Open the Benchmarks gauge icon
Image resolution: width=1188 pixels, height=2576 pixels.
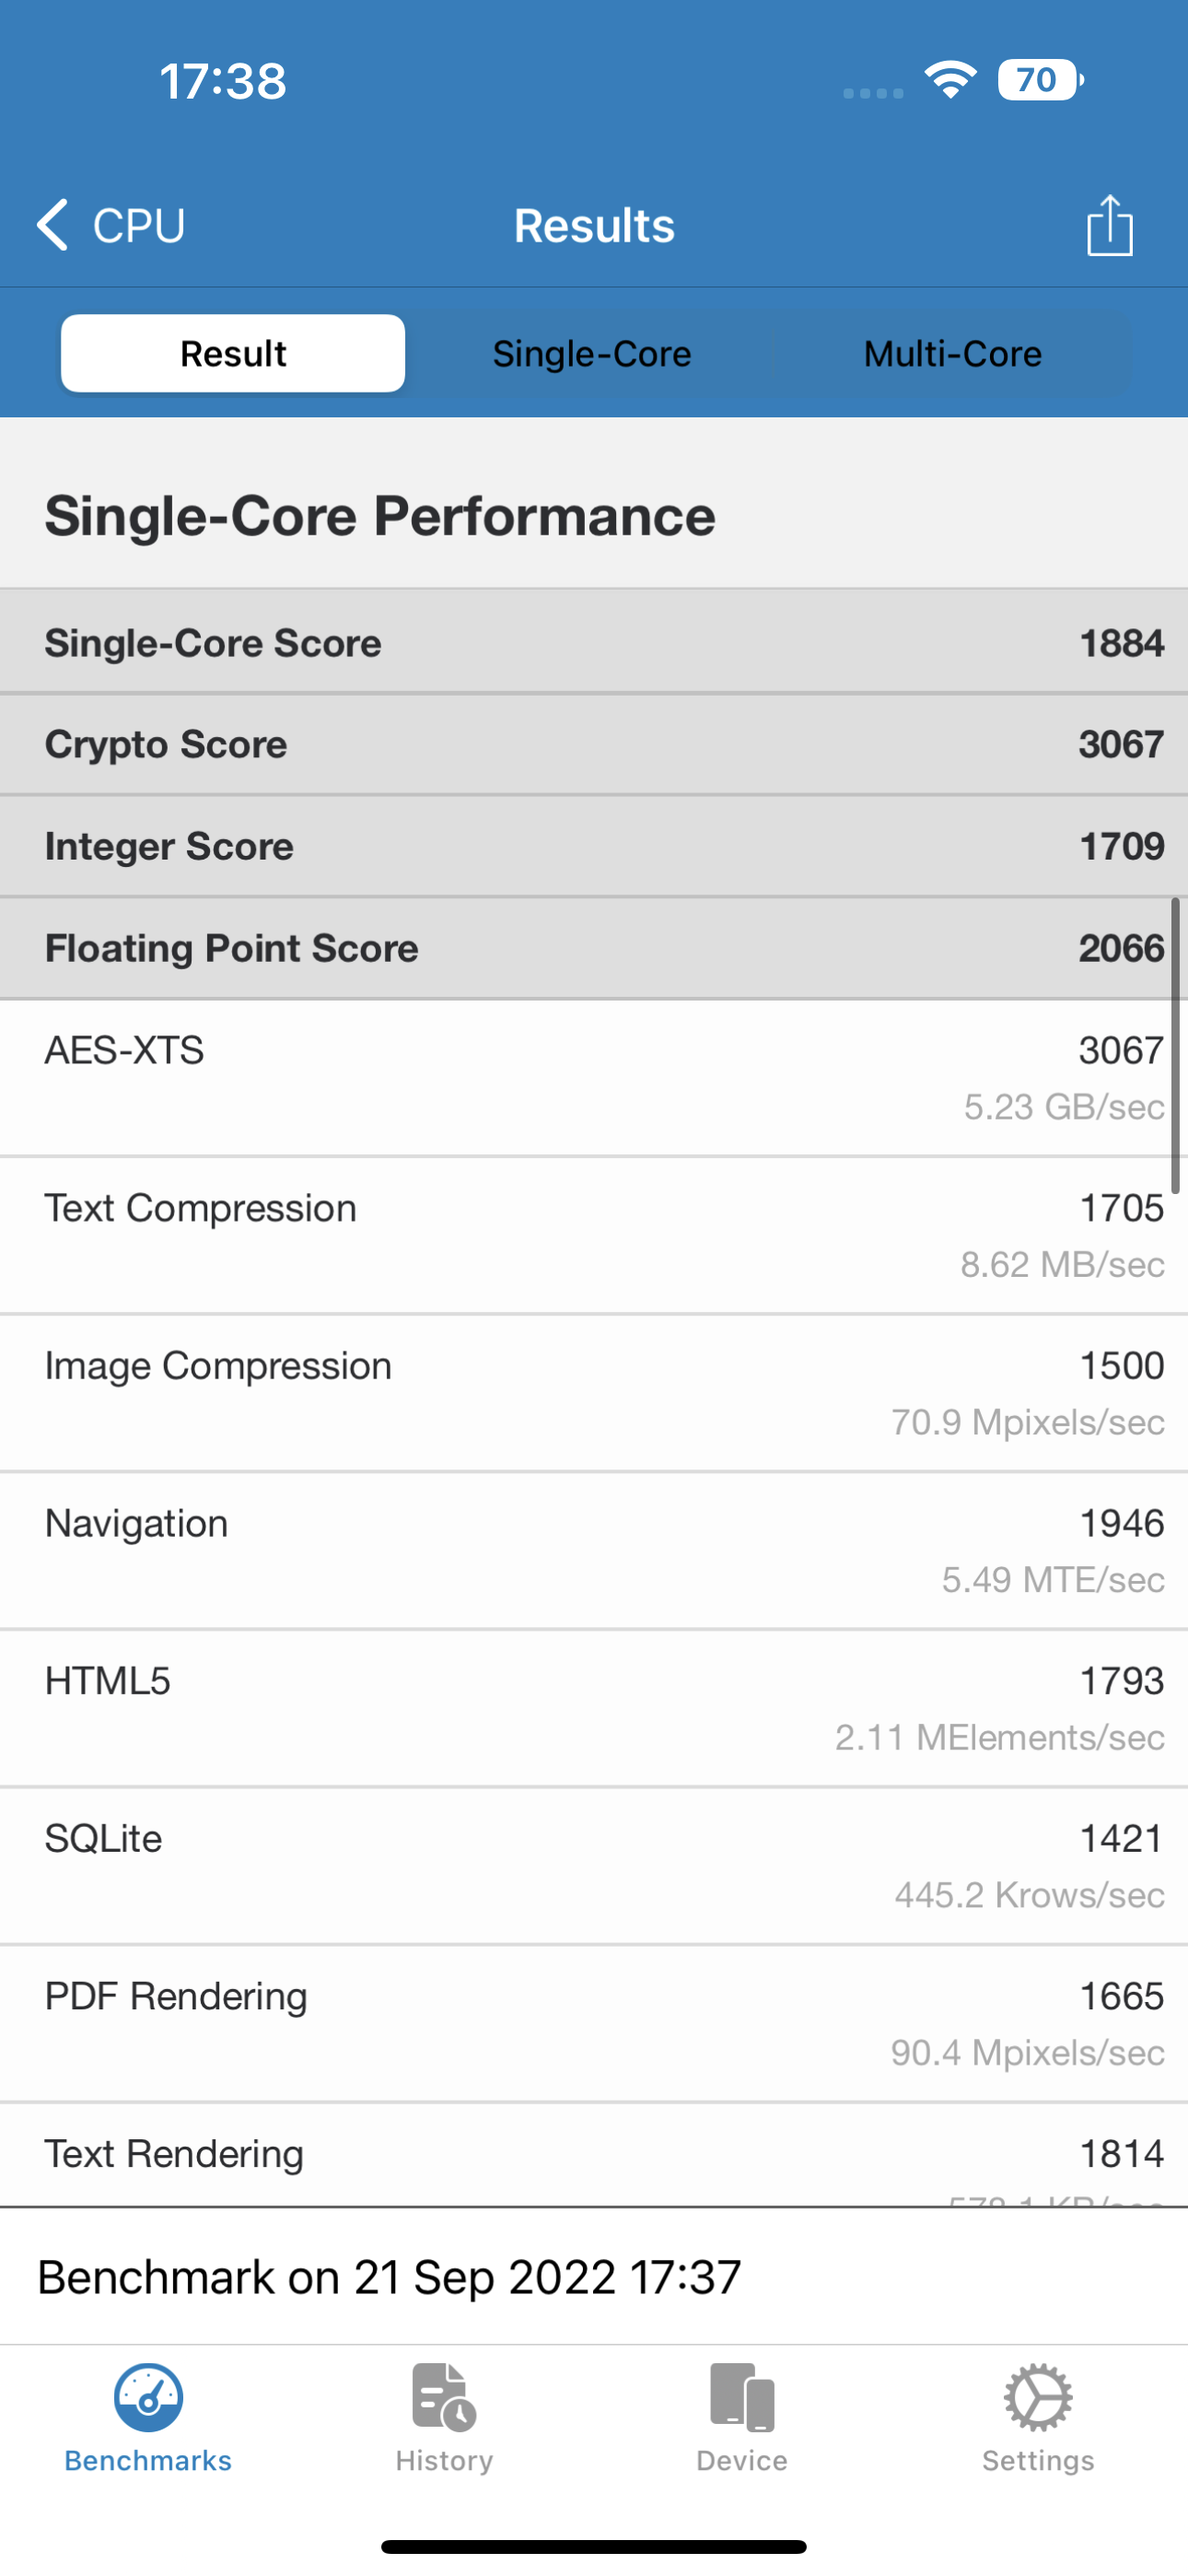(148, 2397)
